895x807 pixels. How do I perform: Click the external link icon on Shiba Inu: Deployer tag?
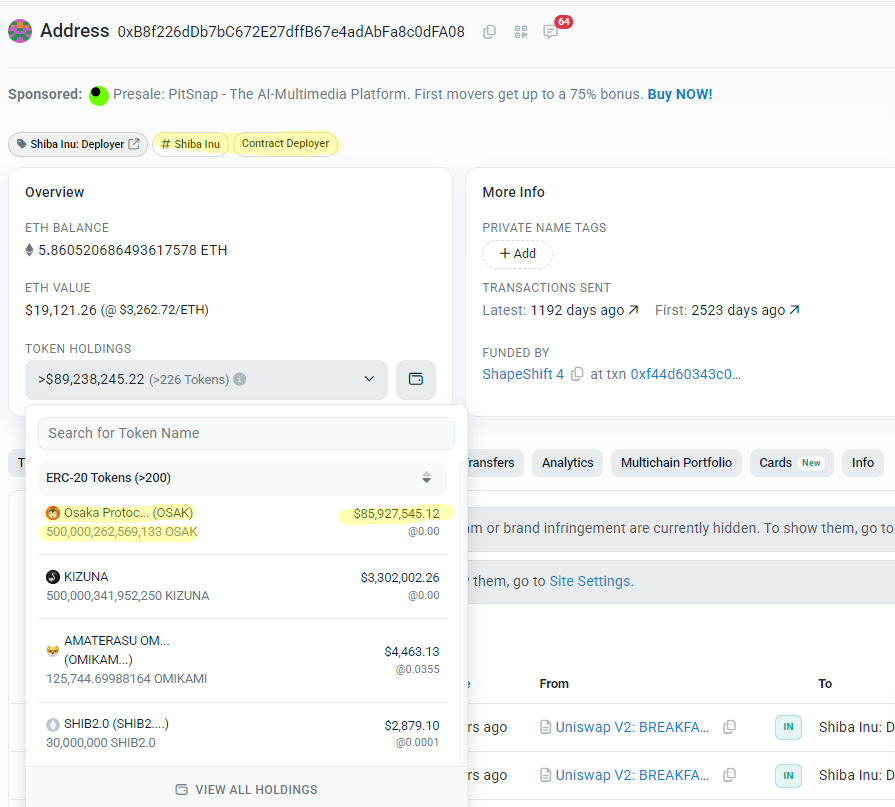(x=134, y=144)
